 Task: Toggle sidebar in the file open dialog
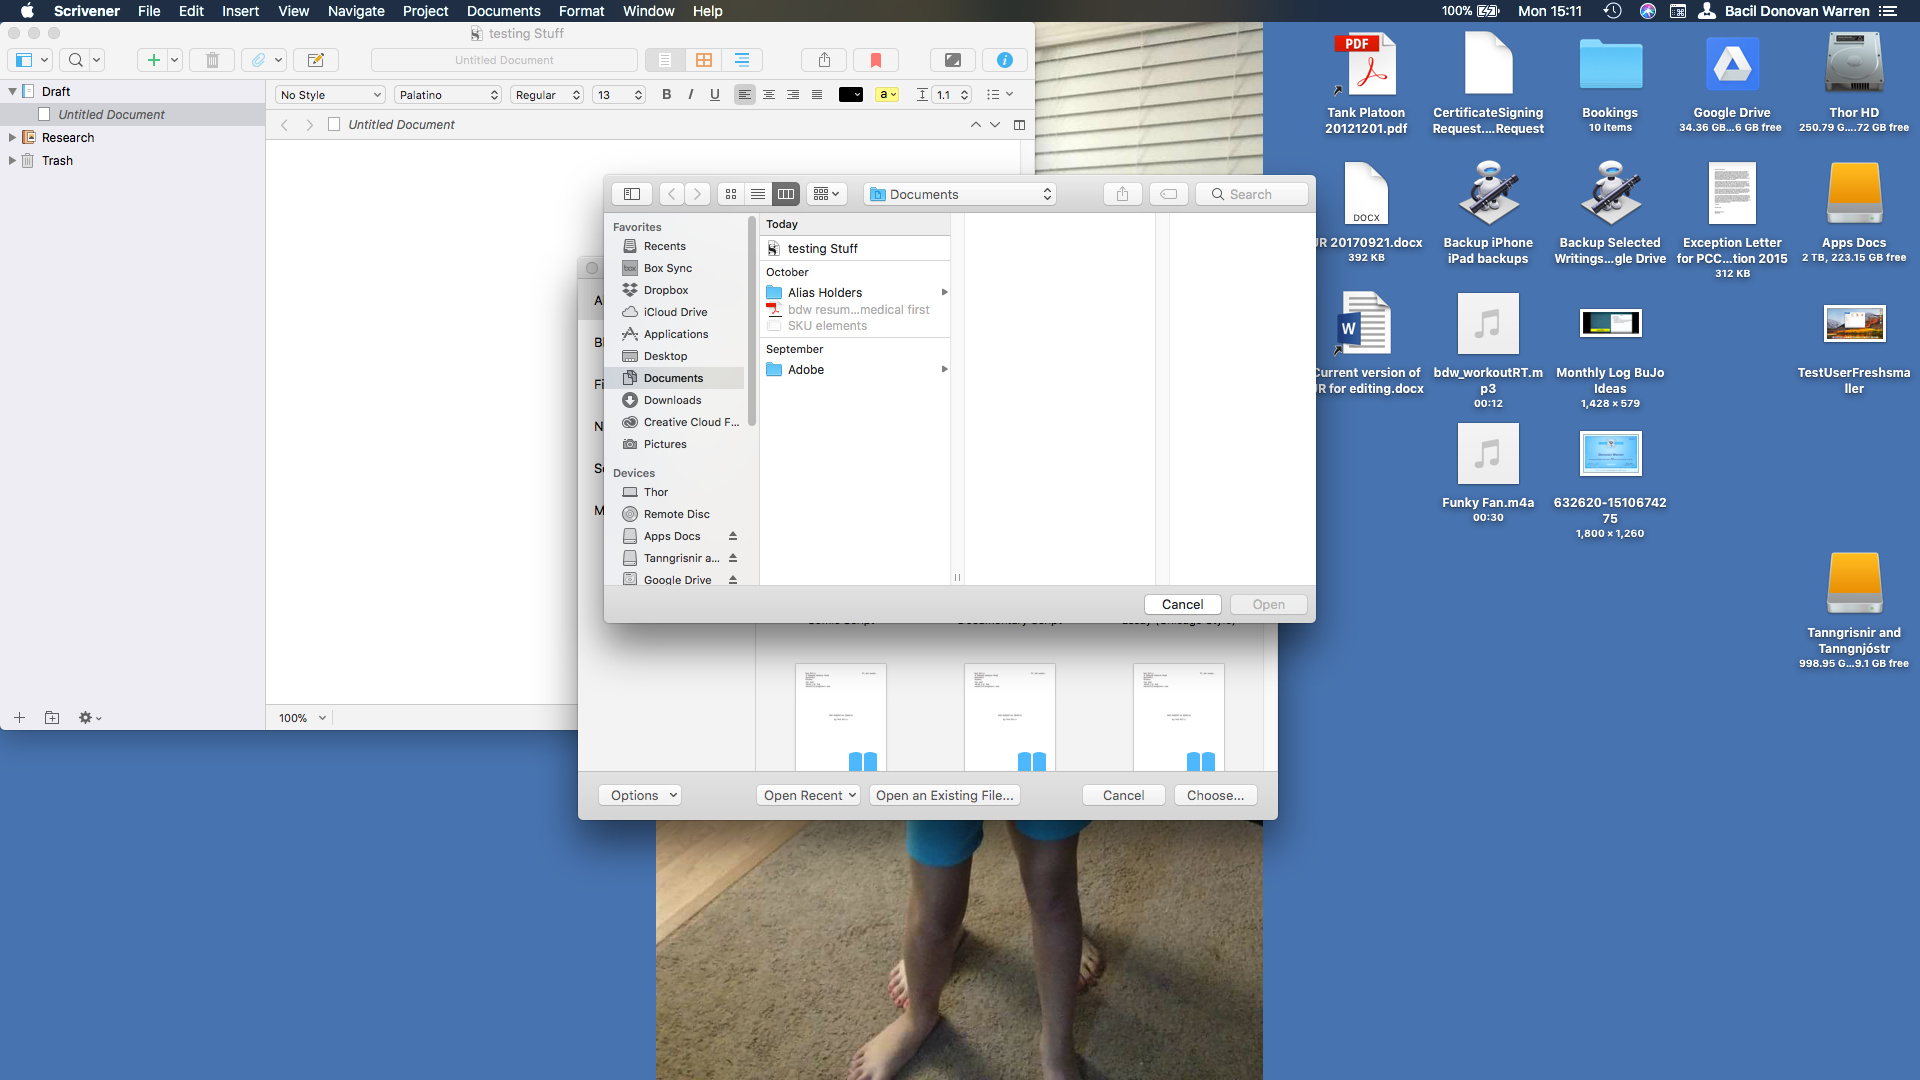[632, 194]
